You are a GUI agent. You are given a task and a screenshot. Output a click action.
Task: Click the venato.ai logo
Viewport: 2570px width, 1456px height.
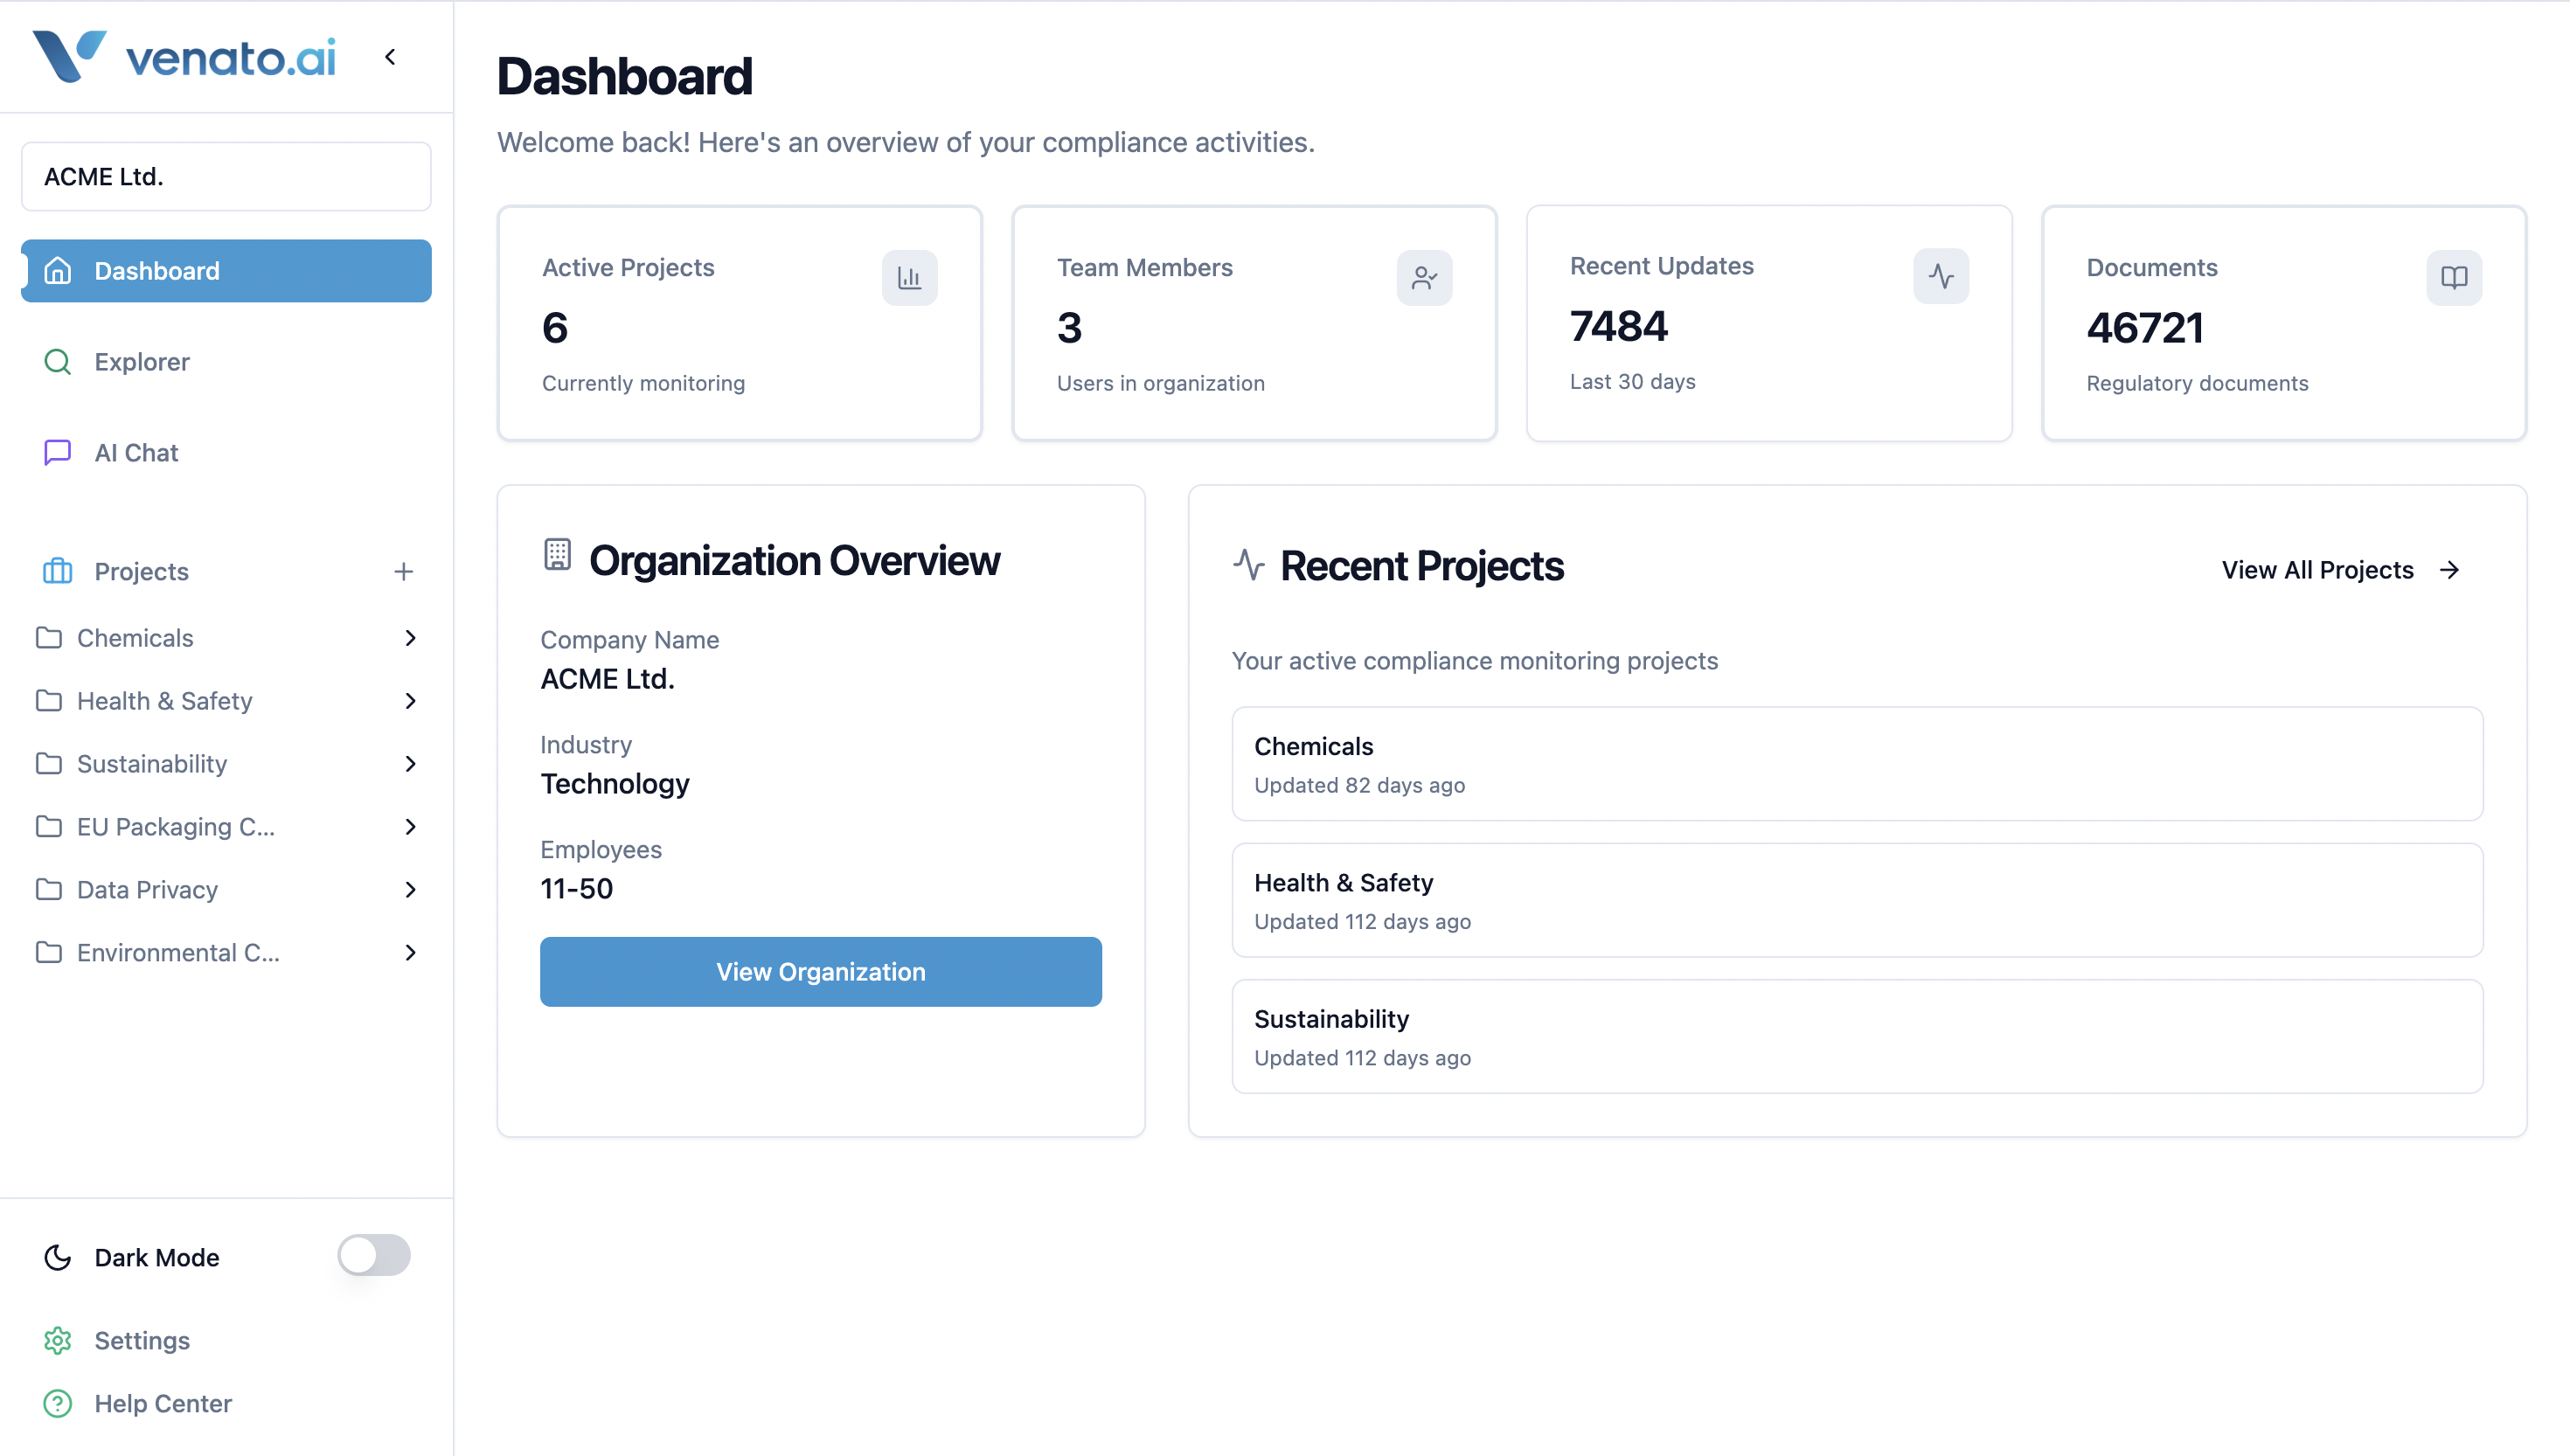(x=184, y=57)
